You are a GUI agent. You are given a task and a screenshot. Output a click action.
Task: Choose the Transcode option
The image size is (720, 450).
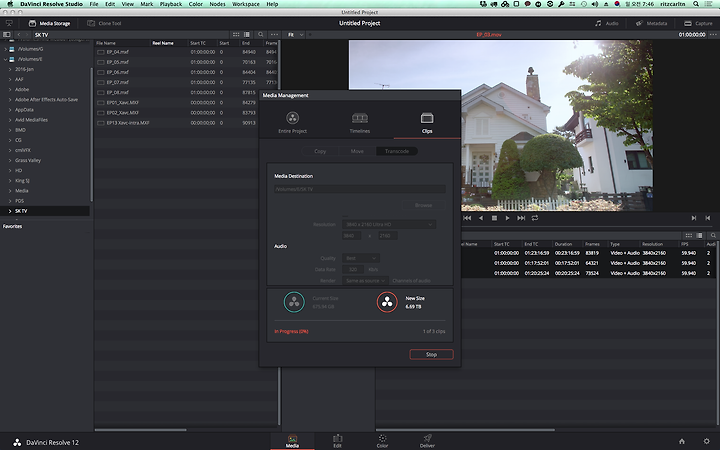(397, 151)
